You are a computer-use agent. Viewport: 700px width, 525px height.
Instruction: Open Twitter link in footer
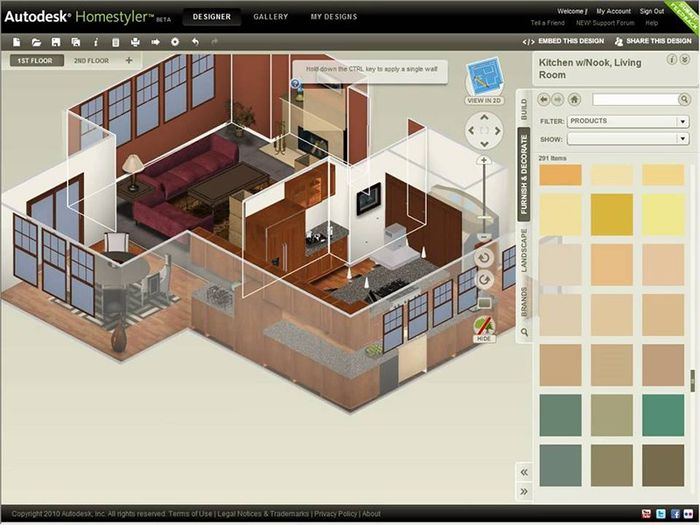click(x=661, y=514)
